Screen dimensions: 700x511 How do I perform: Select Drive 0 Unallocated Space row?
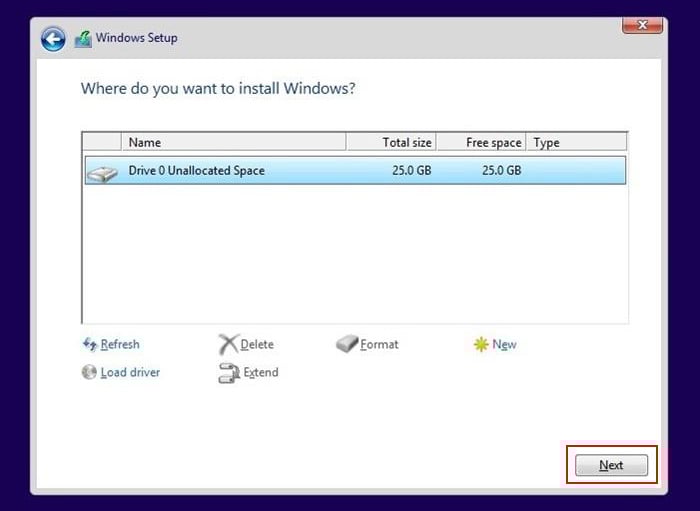tap(355, 170)
